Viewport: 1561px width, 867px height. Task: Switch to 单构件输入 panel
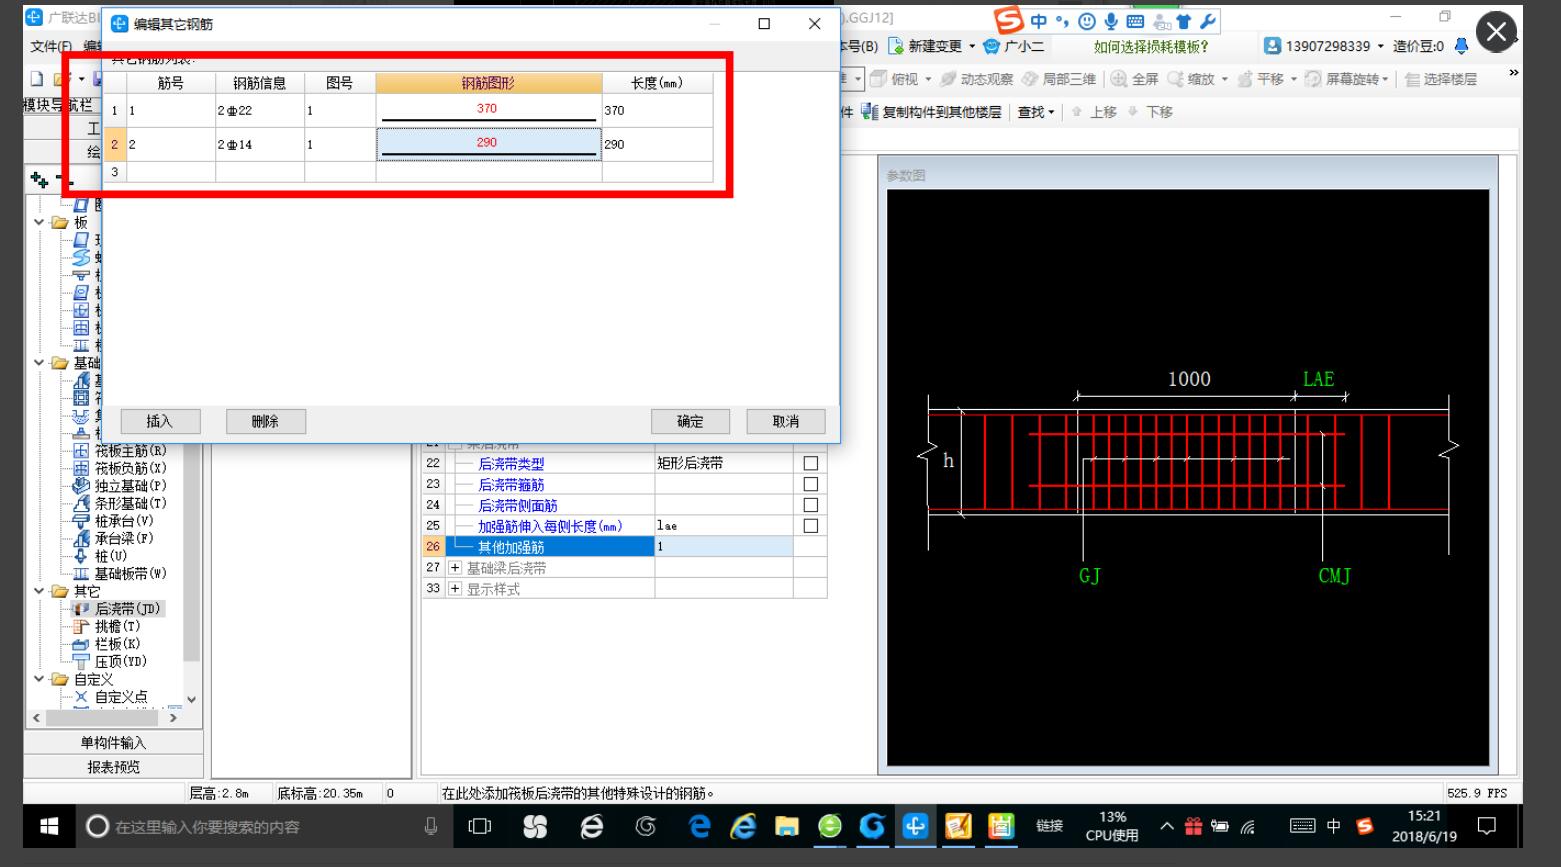click(x=113, y=742)
